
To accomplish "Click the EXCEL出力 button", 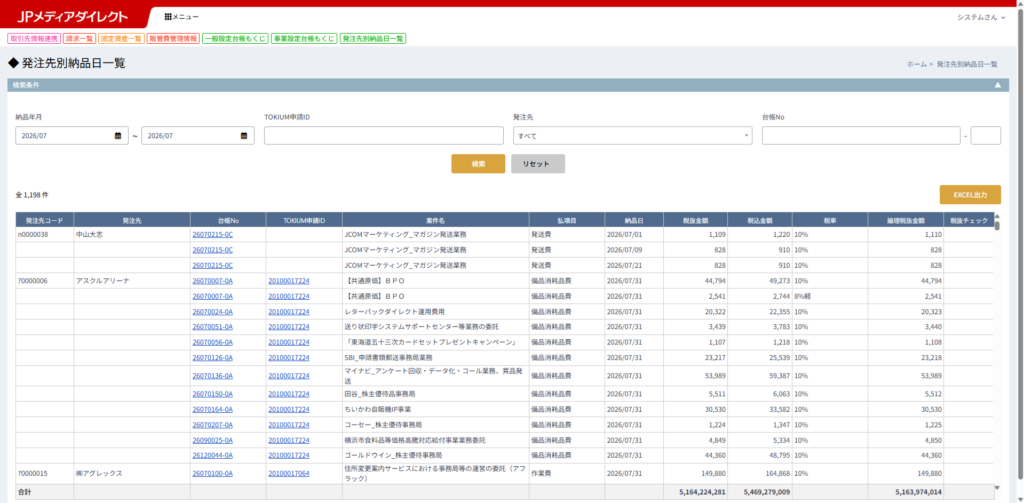I will pos(970,195).
